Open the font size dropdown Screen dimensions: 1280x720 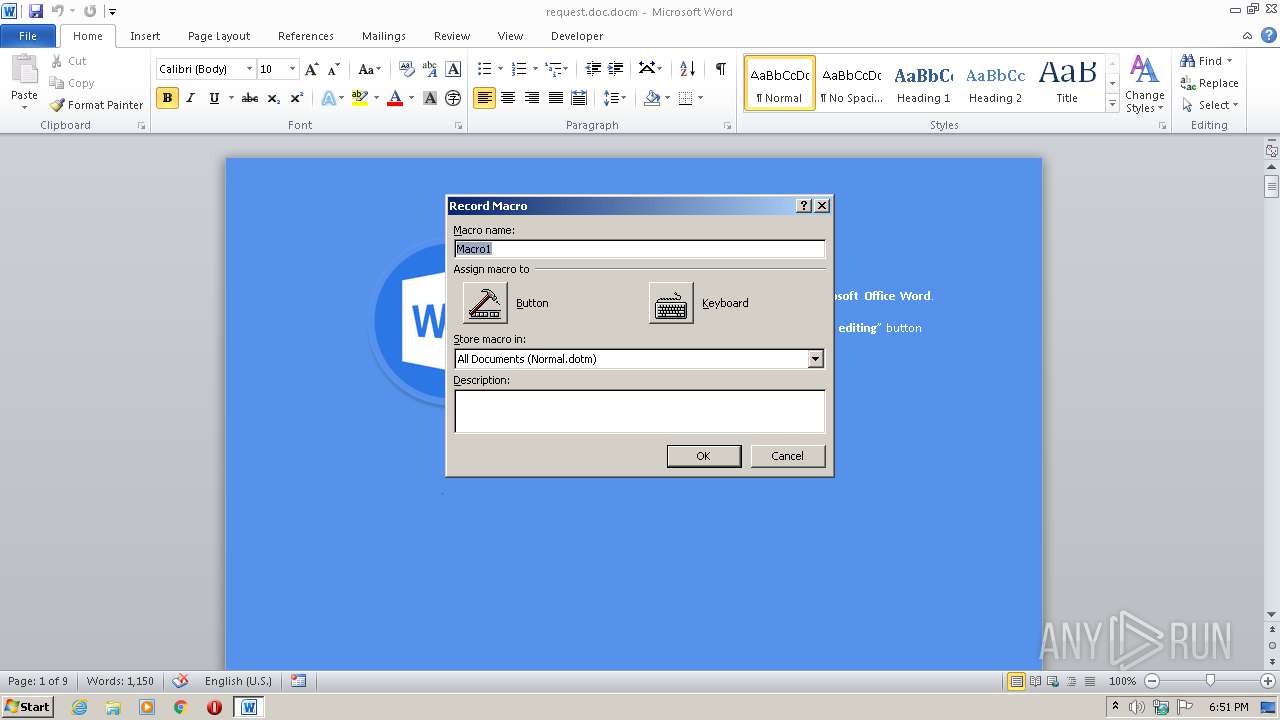pos(292,69)
